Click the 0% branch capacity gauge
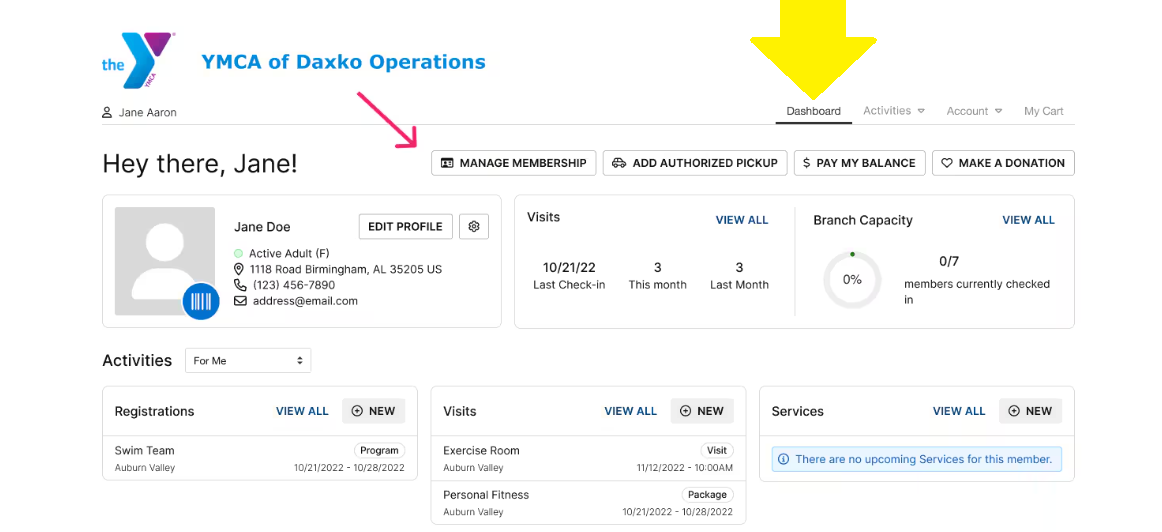The width and height of the screenshot is (1162, 532). pos(852,280)
